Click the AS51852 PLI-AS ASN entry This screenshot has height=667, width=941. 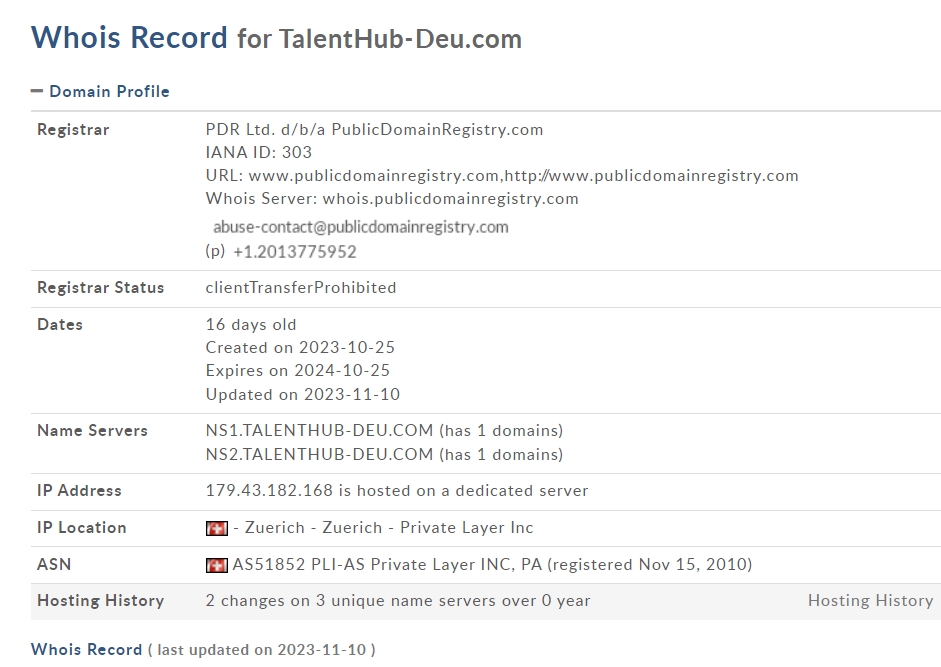492,564
